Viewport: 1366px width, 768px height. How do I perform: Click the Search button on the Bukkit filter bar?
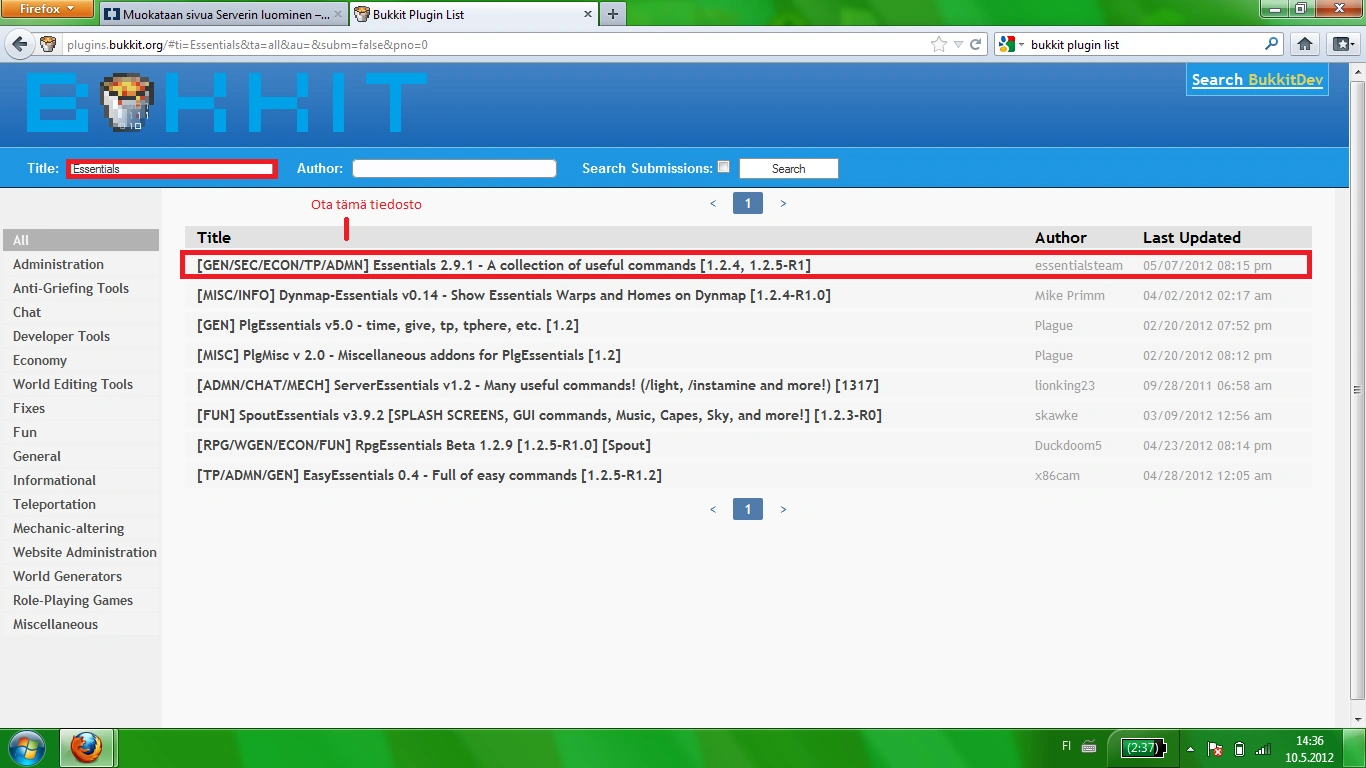click(x=788, y=169)
